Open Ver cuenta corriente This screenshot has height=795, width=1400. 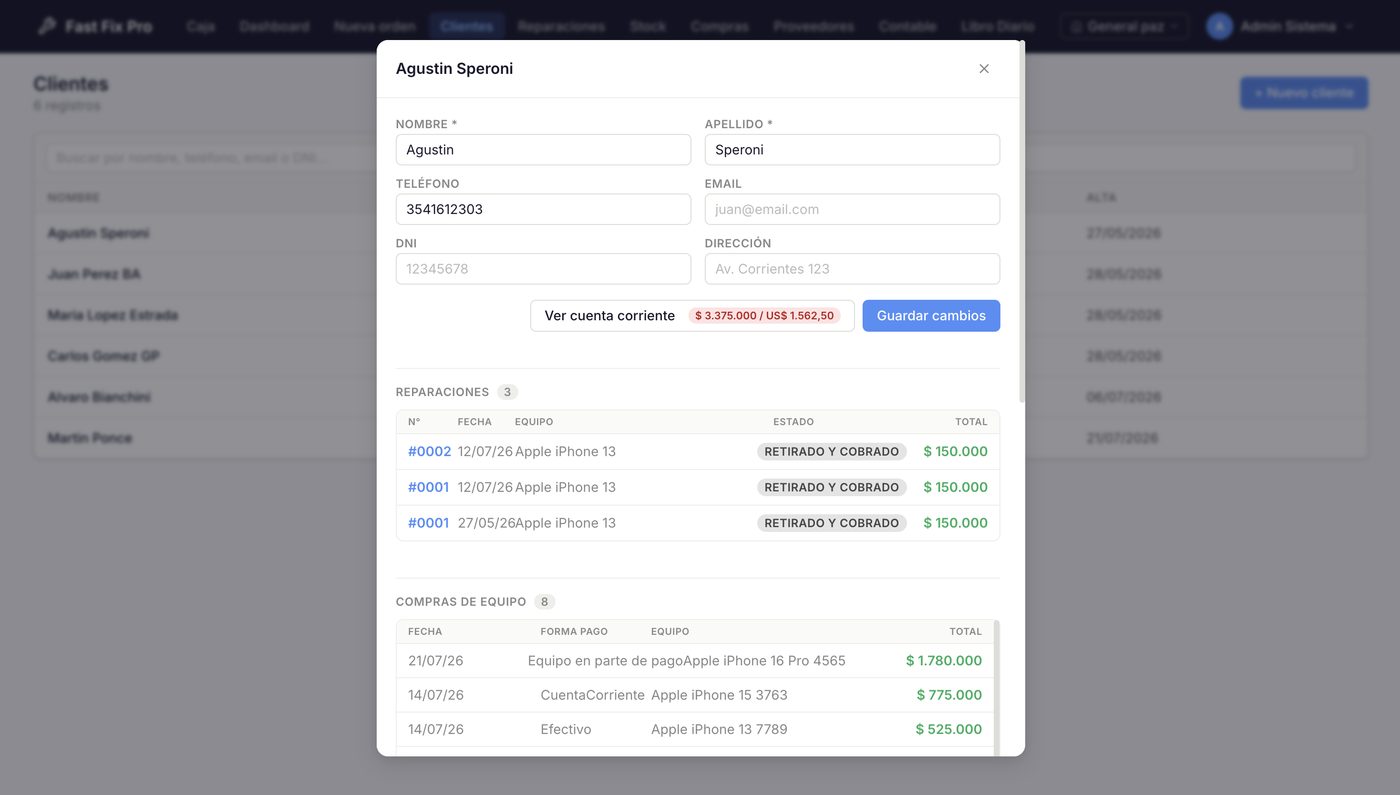(x=692, y=315)
